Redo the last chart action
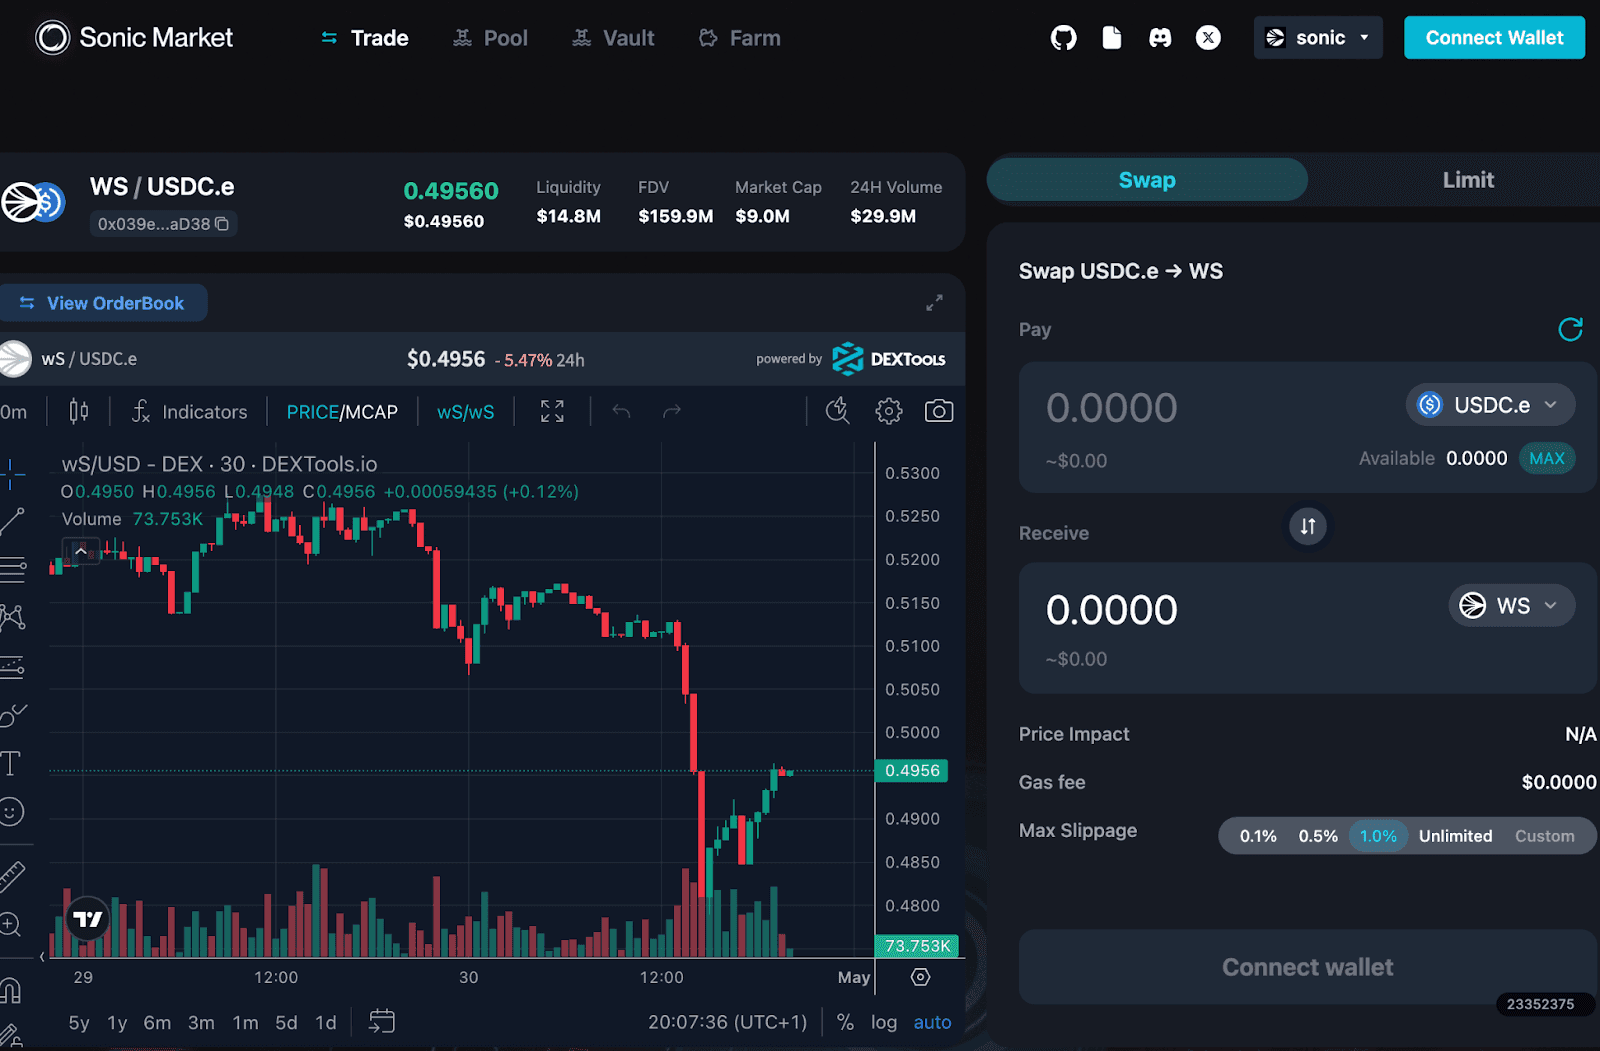This screenshot has height=1051, width=1600. click(x=672, y=411)
